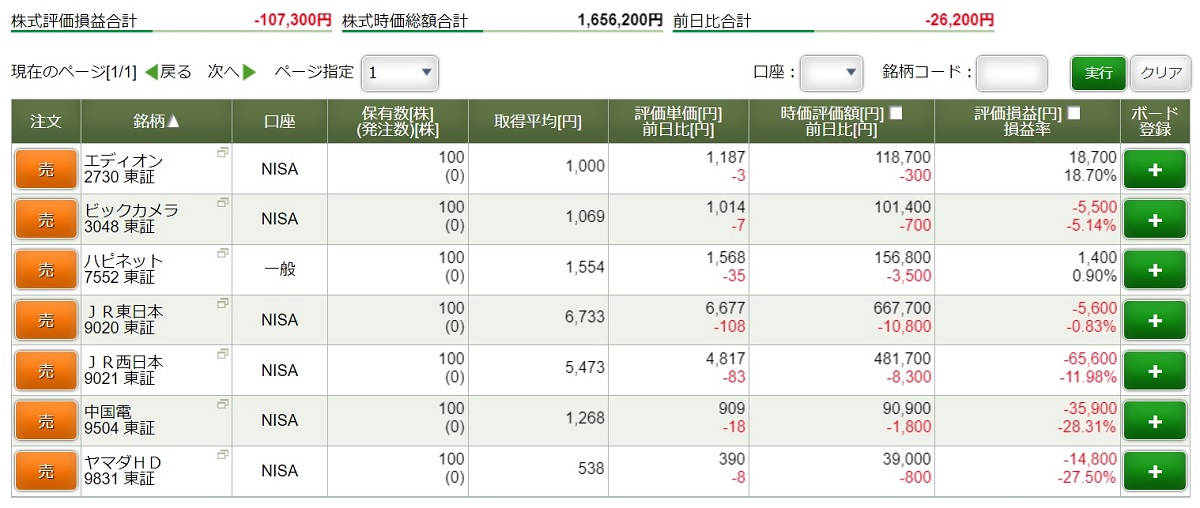Add ヤマダＨＤ to board with plus

click(x=1155, y=471)
